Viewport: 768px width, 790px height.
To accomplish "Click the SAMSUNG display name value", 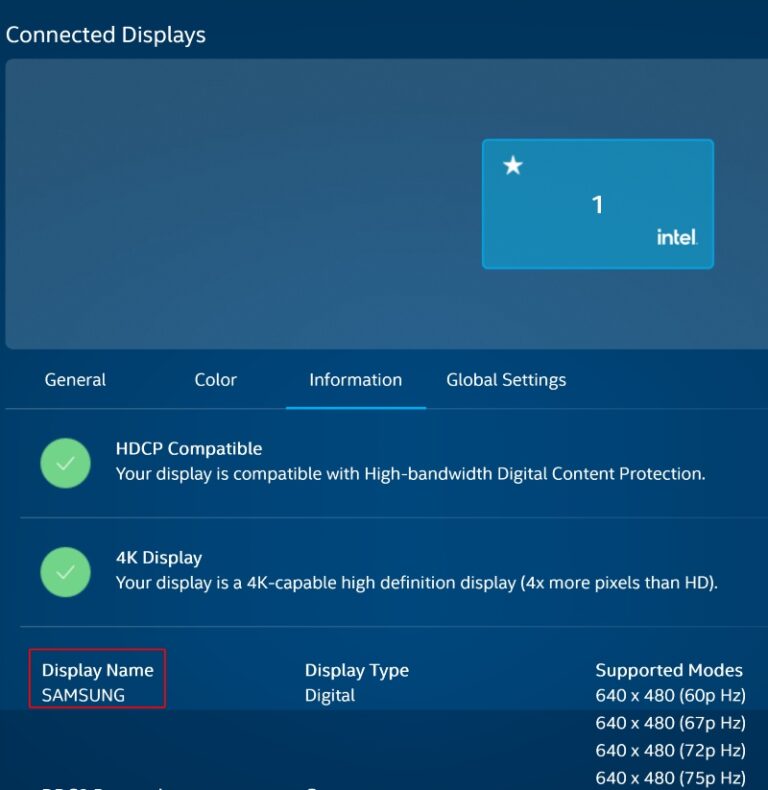I will click(83, 695).
